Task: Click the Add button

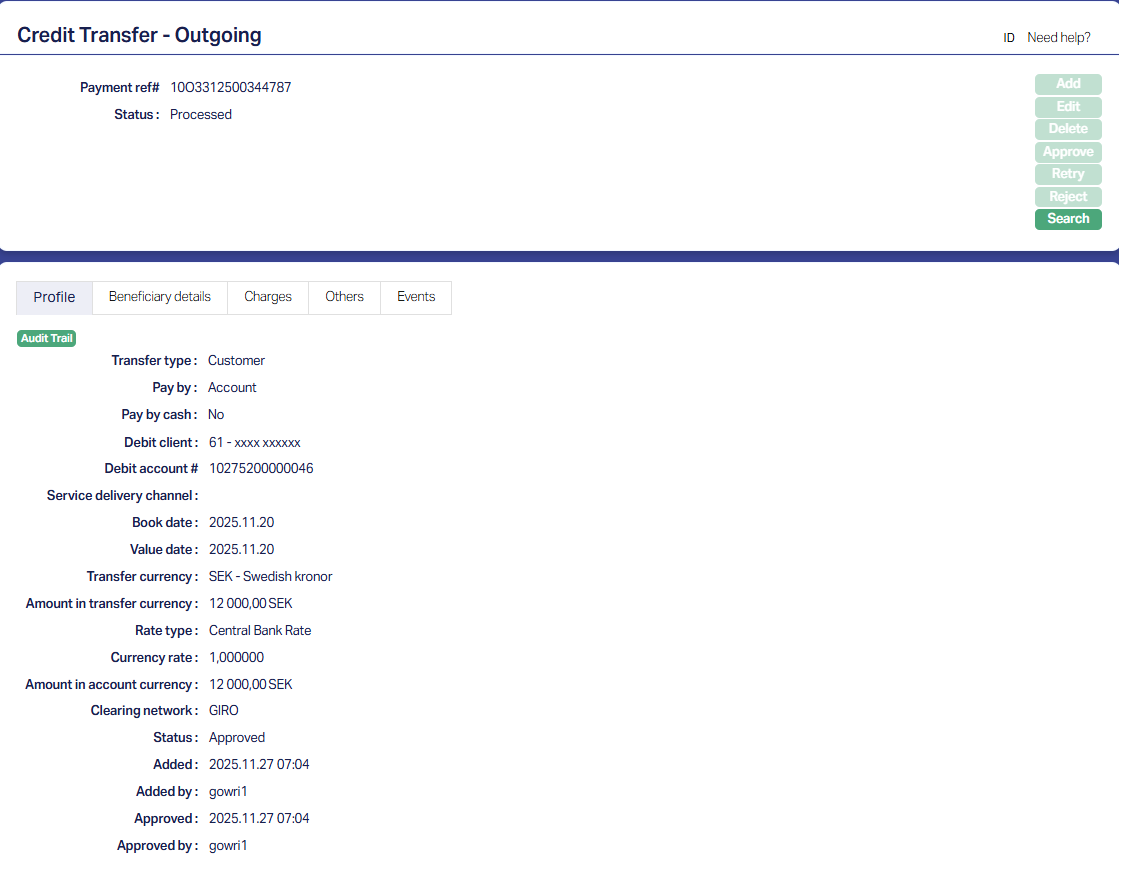Action: pyautogui.click(x=1068, y=84)
